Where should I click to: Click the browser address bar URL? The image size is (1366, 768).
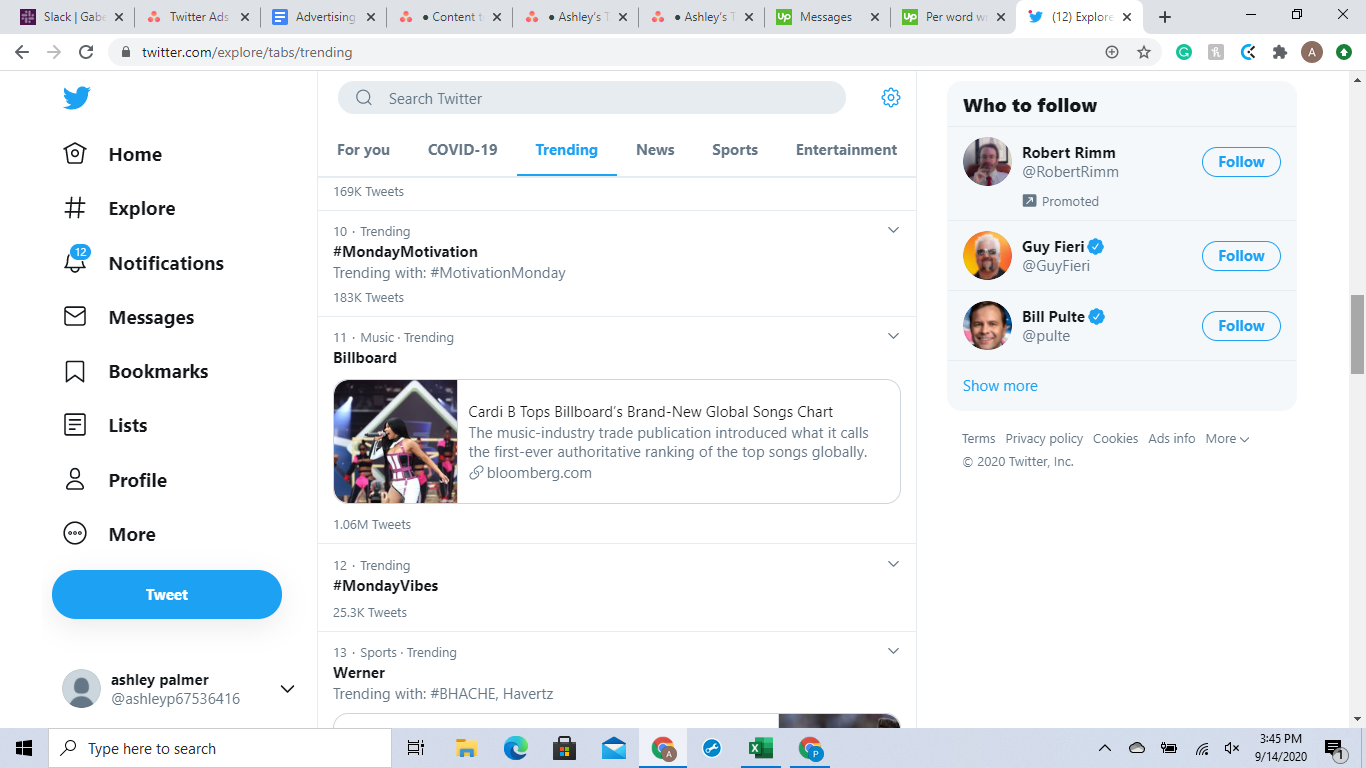247,52
